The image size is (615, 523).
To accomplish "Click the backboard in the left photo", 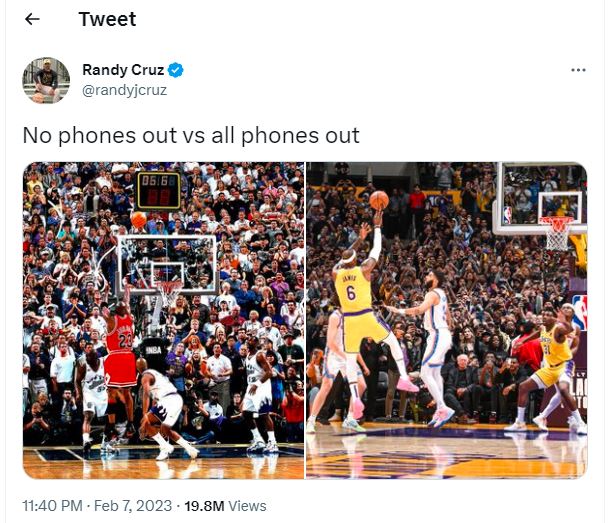I will [167, 264].
